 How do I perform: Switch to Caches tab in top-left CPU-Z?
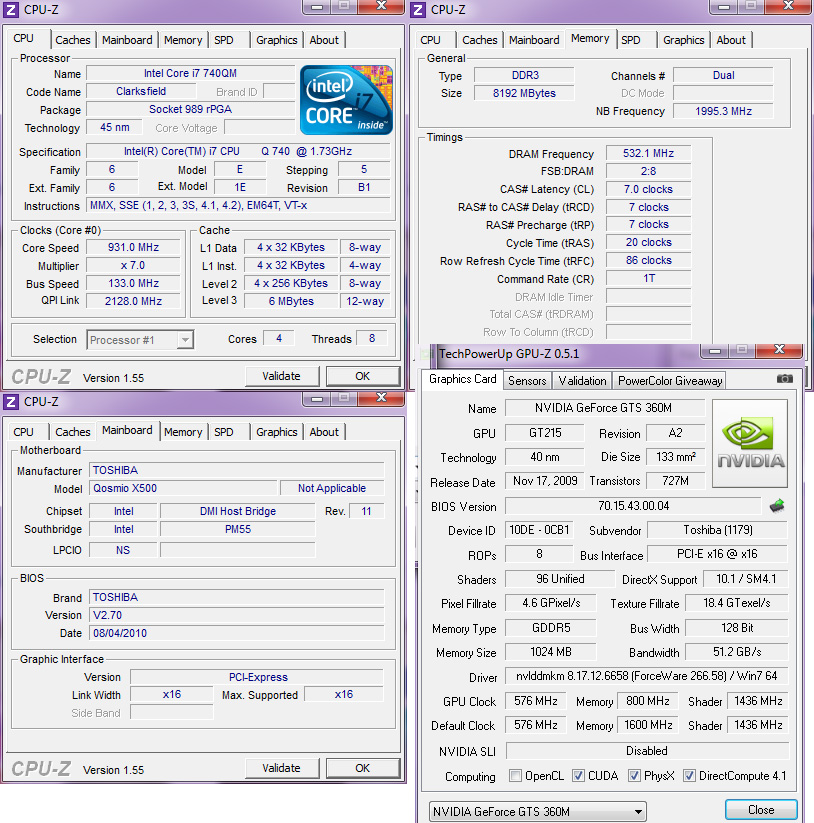pyautogui.click(x=72, y=40)
